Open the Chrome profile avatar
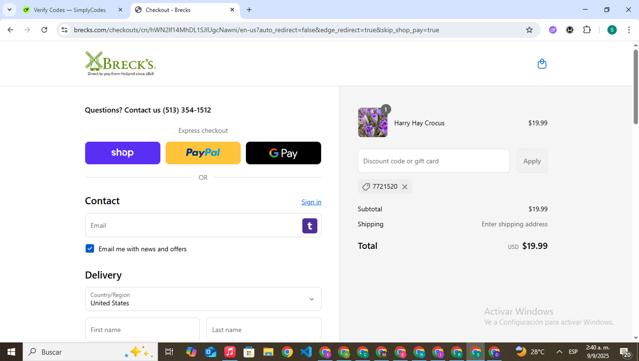This screenshot has height=361, width=639. [612, 30]
